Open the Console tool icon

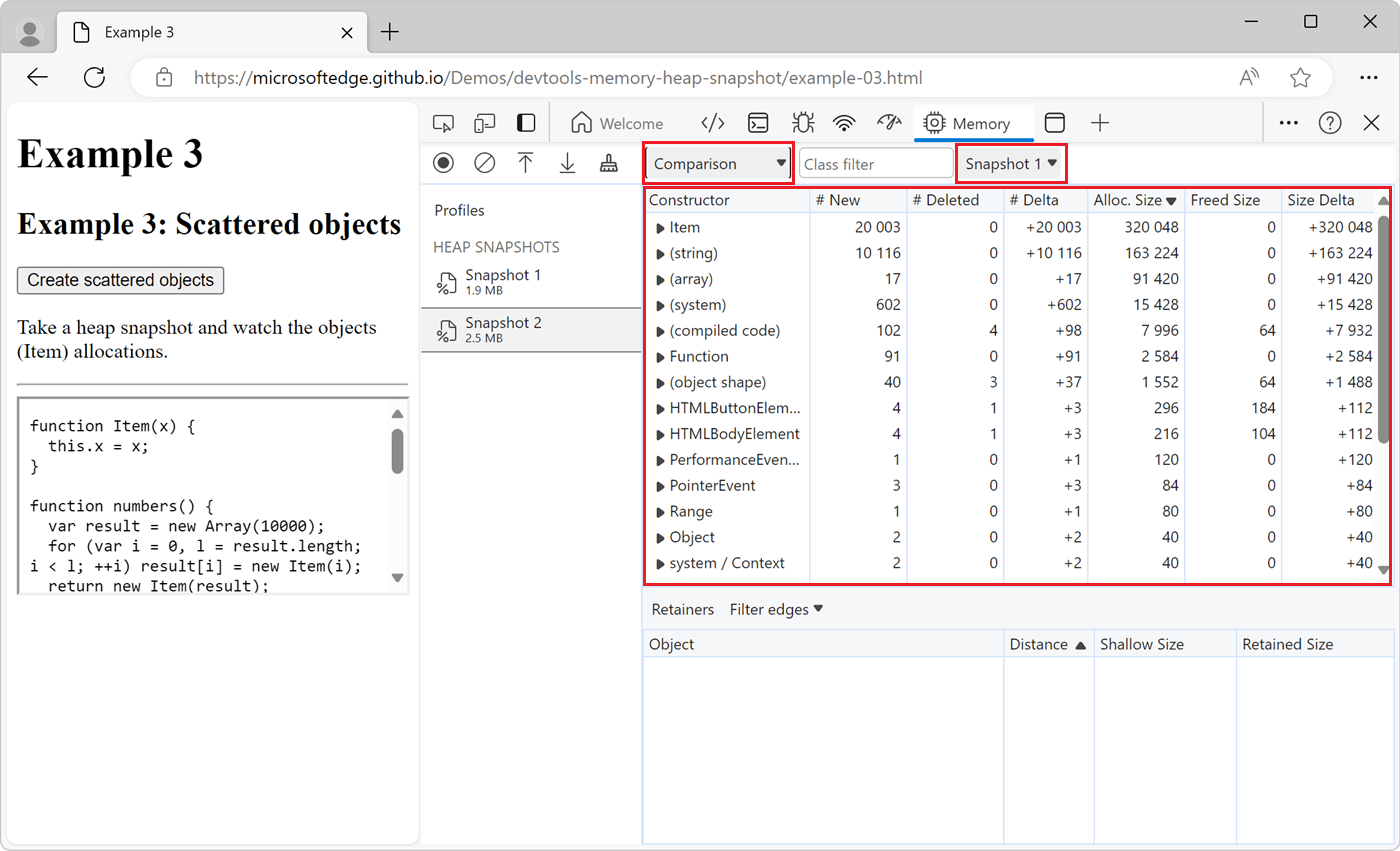(756, 122)
